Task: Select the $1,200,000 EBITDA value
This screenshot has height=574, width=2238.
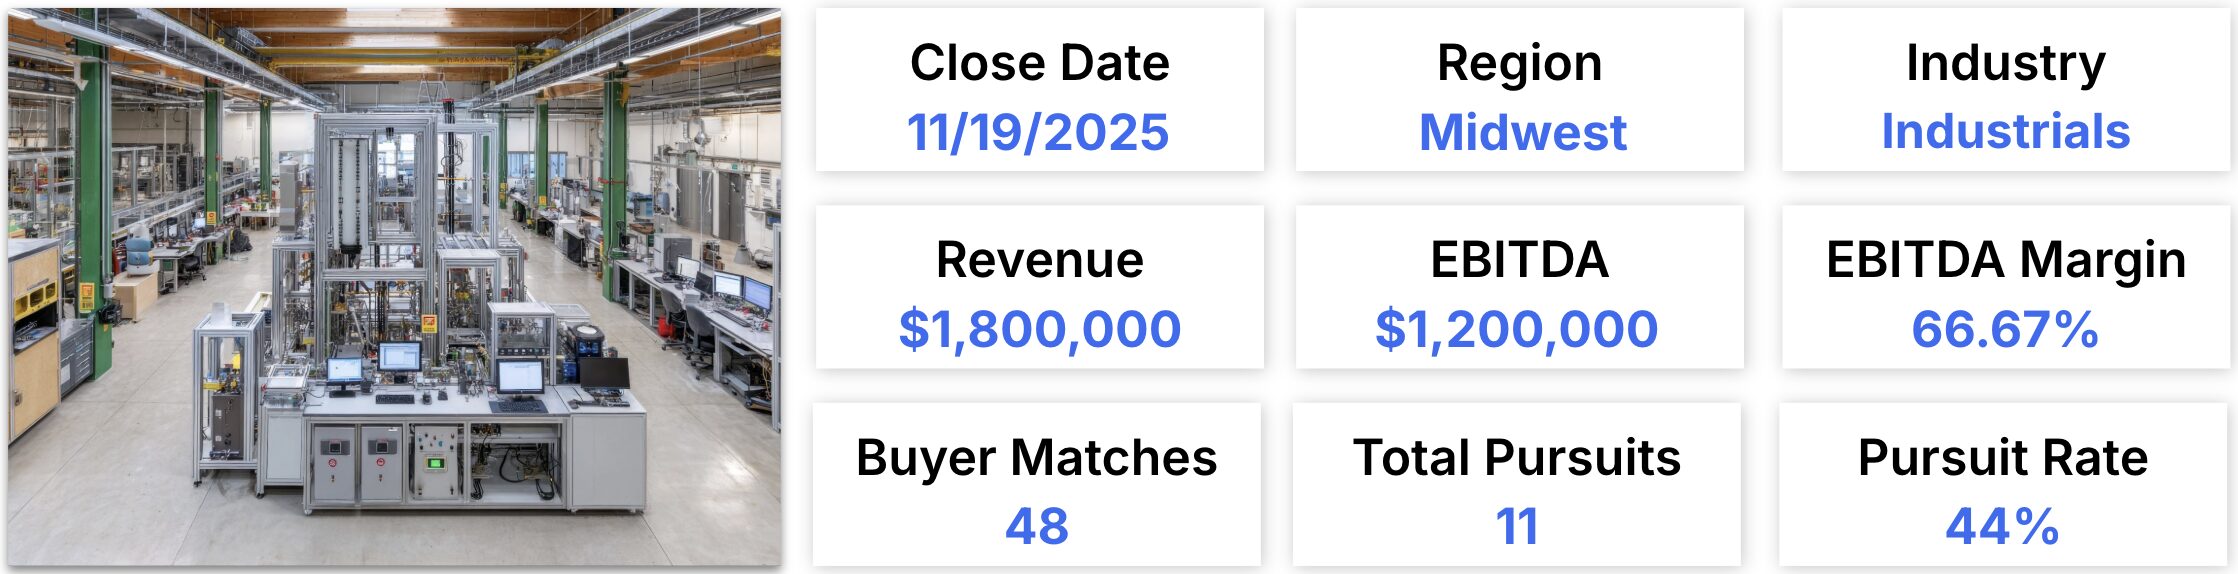Action: [1517, 329]
